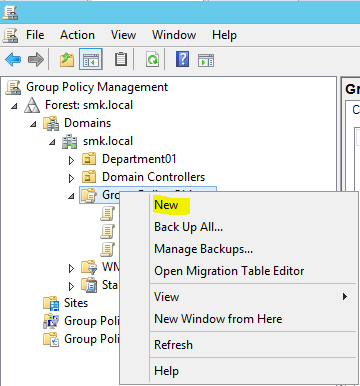Image resolution: width=360 pixels, height=386 pixels.
Task: Click the Group Policy Objects folder icon
Action: (x=89, y=195)
